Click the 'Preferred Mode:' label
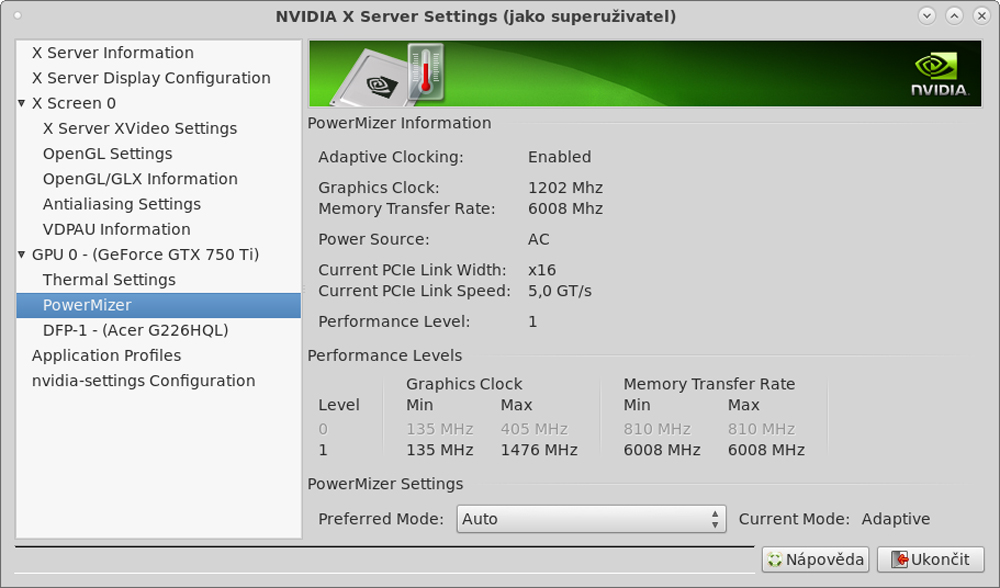Screen dimensions: 1000x588 coord(381,519)
